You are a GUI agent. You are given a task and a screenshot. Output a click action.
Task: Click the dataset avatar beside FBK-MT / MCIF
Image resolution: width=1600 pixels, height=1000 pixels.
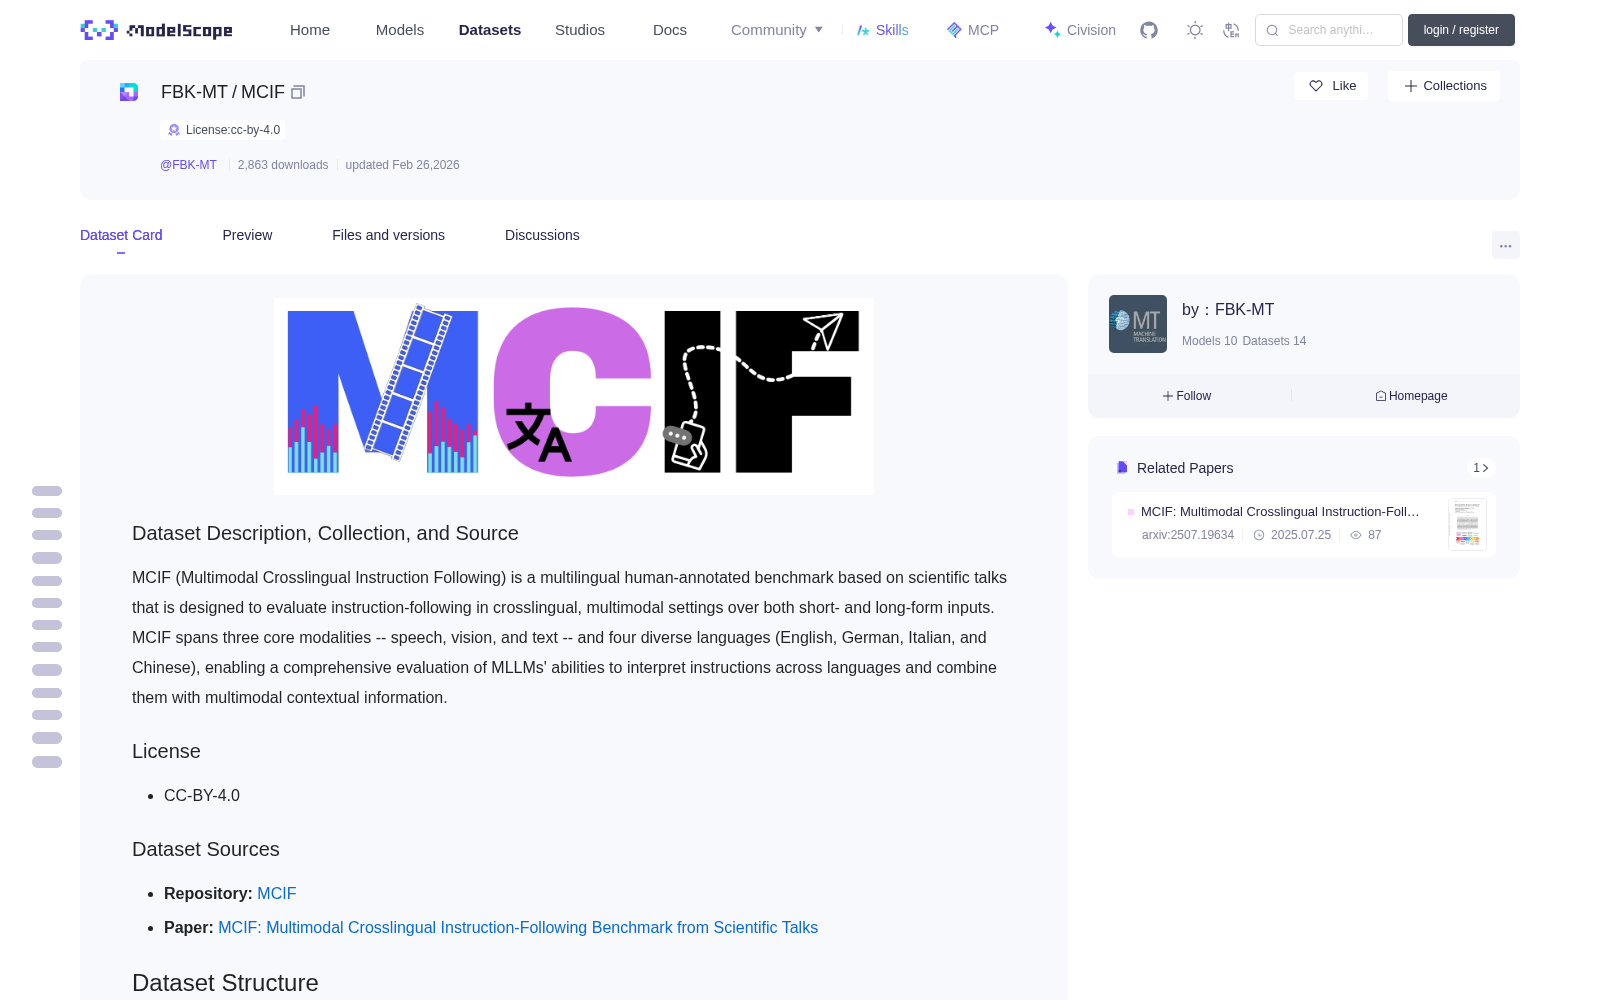pos(129,92)
